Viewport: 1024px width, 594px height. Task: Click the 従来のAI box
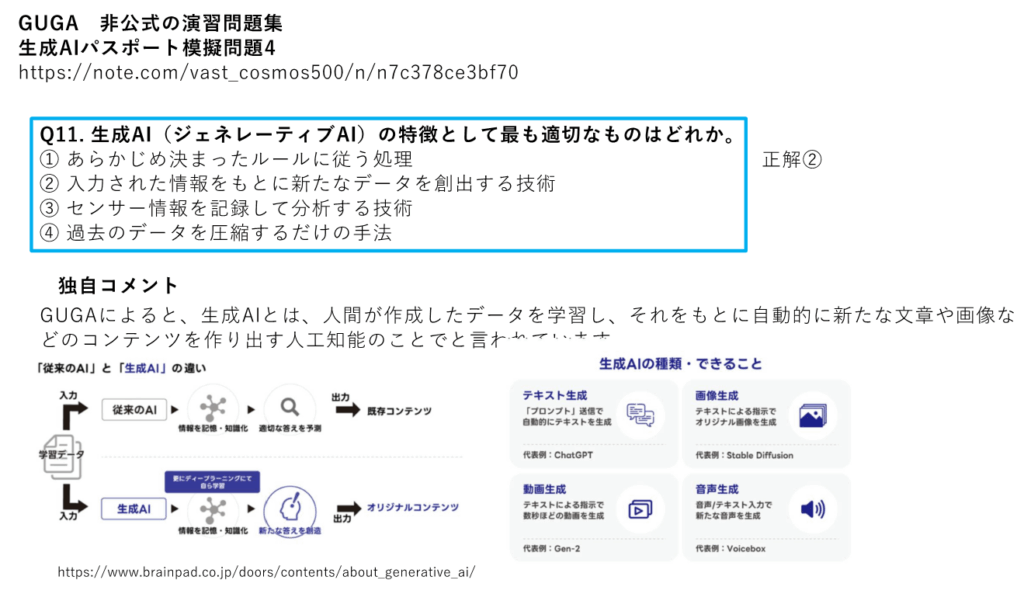[x=131, y=408]
